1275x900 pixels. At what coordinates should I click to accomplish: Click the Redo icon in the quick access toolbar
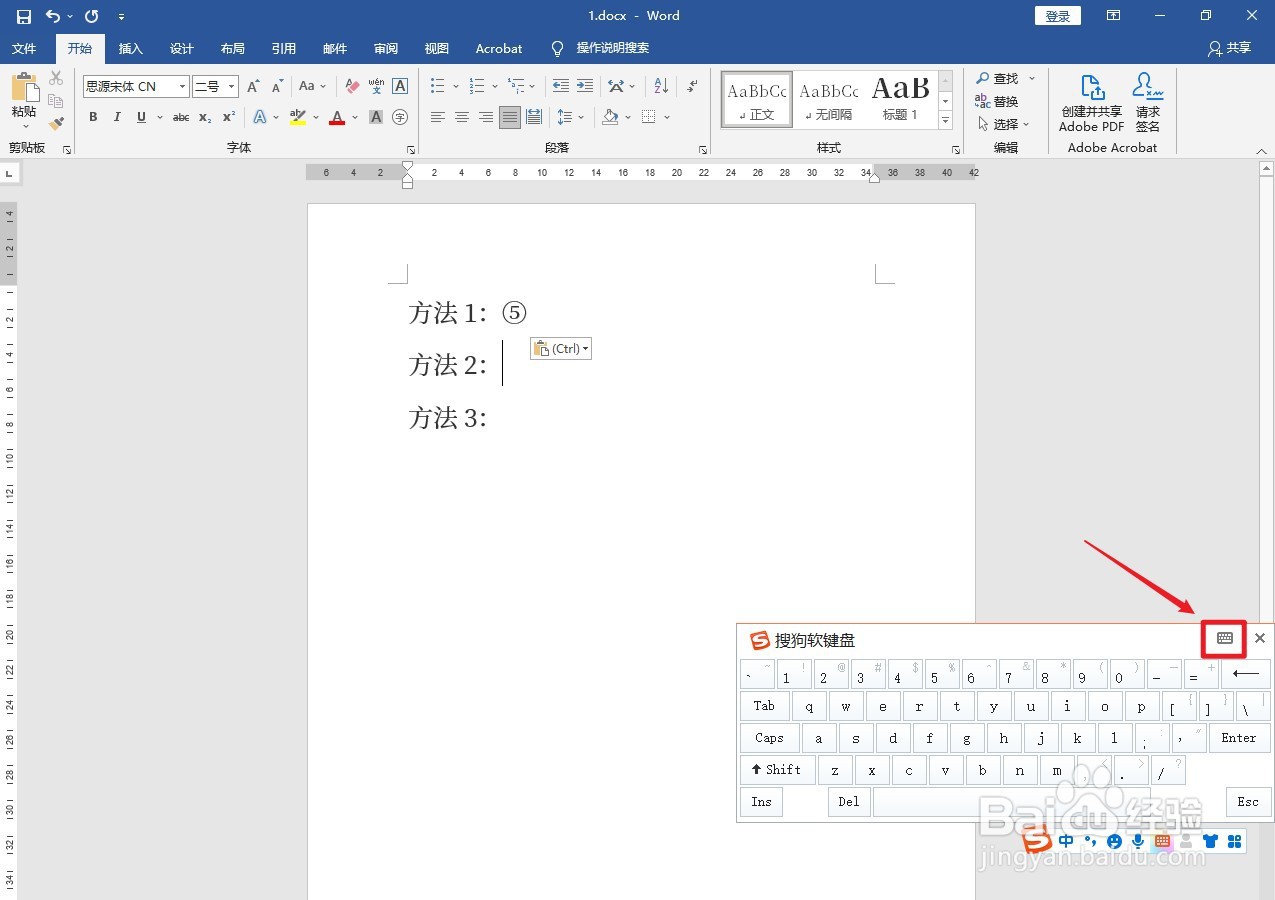(x=92, y=16)
